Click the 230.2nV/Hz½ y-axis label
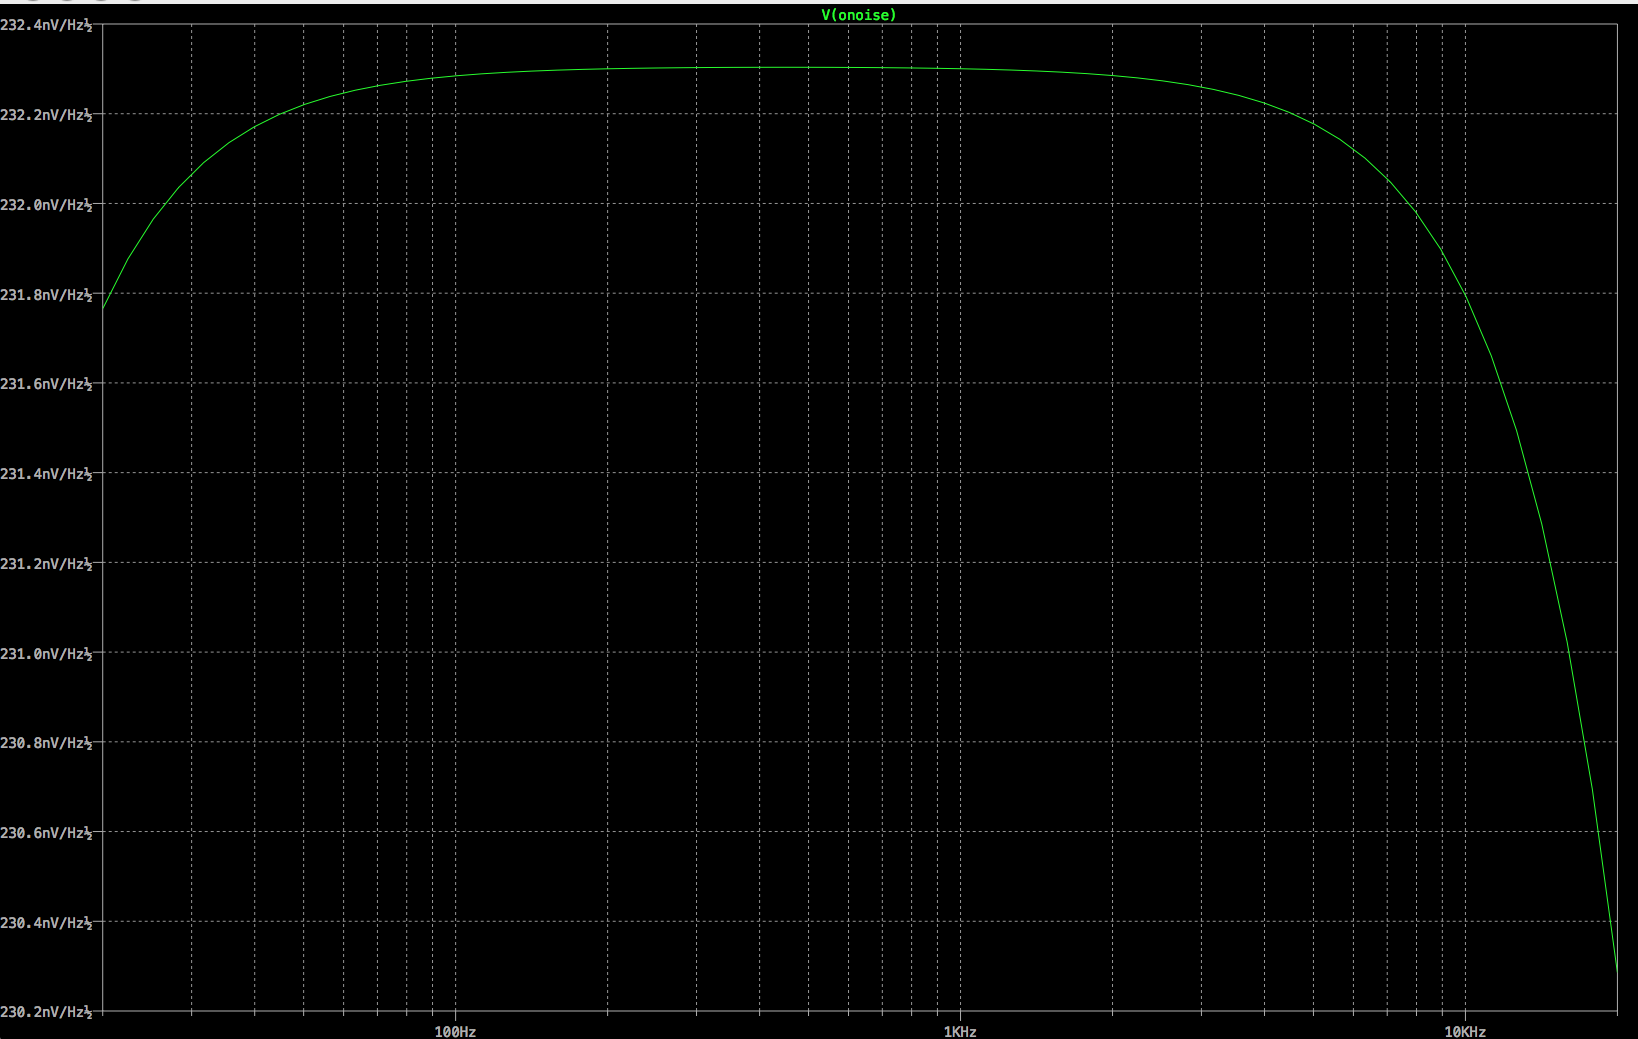The width and height of the screenshot is (1638, 1039). point(46,1012)
